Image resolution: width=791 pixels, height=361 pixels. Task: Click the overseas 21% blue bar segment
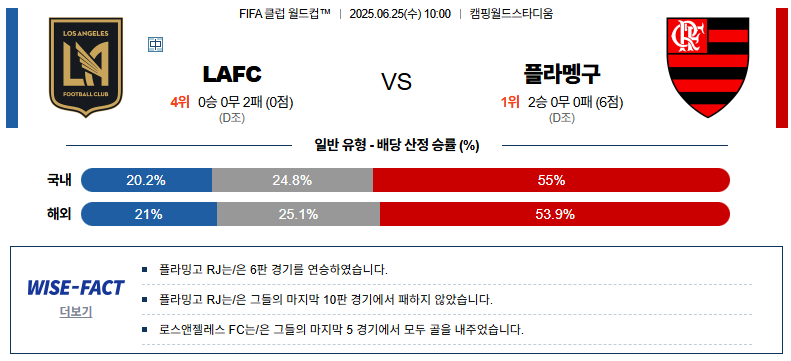[149, 214]
